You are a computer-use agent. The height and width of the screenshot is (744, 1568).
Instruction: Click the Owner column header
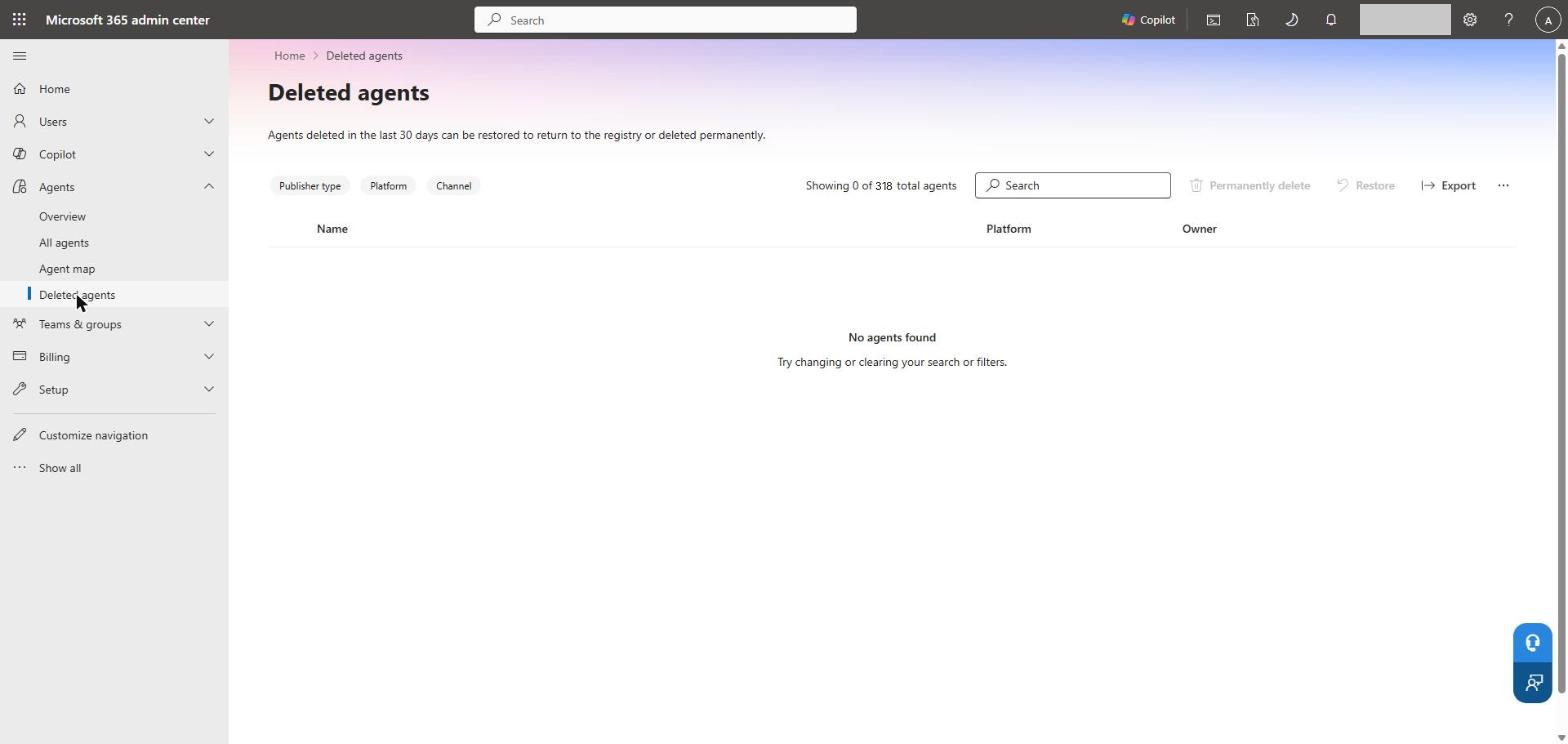click(1199, 229)
